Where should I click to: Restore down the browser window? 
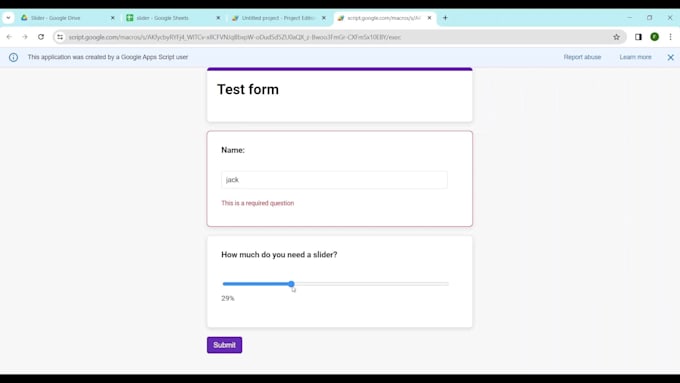649,18
